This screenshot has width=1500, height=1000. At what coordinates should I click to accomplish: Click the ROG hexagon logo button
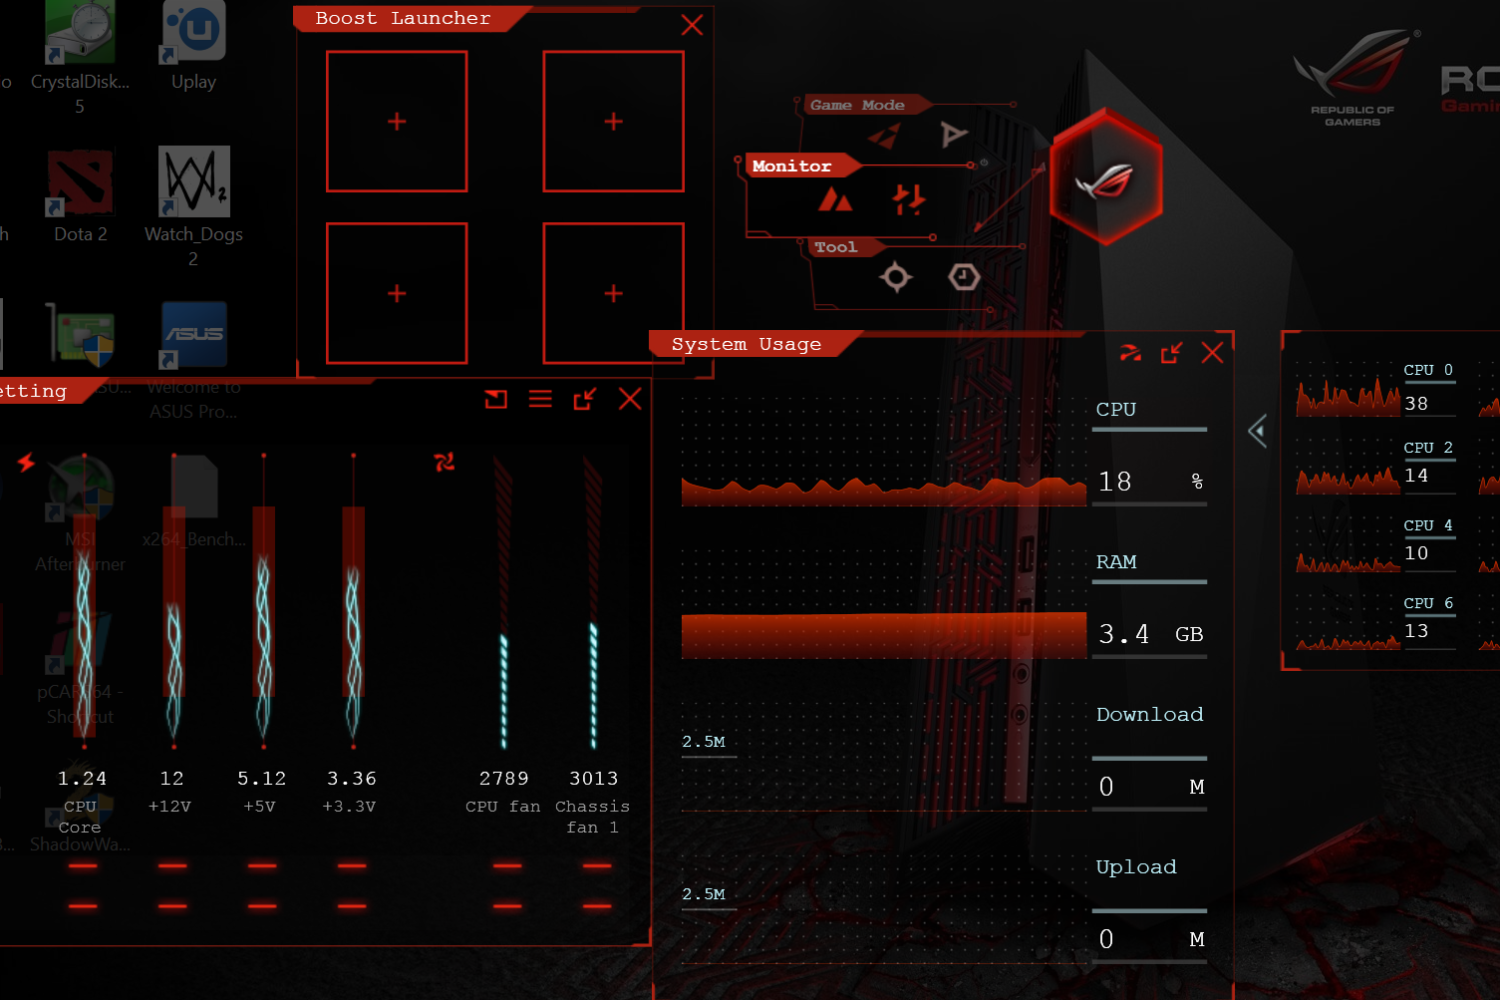(1106, 179)
